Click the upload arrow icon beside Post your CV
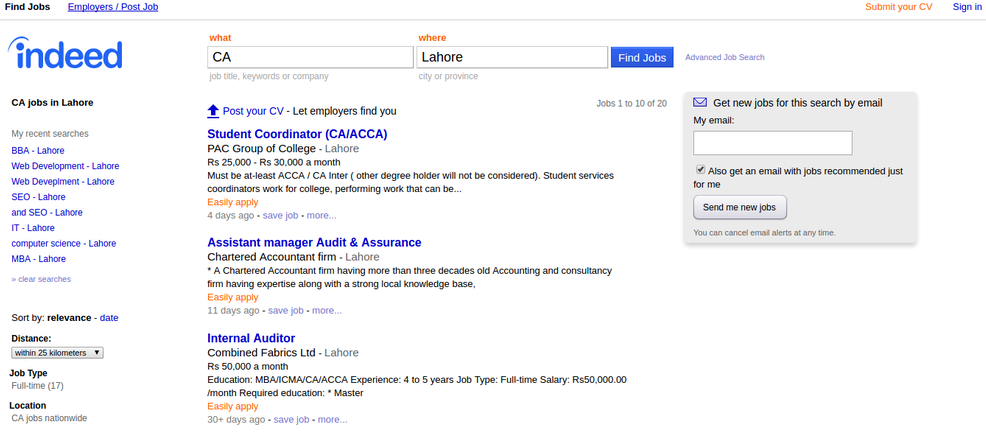The image size is (986, 437). (x=213, y=111)
